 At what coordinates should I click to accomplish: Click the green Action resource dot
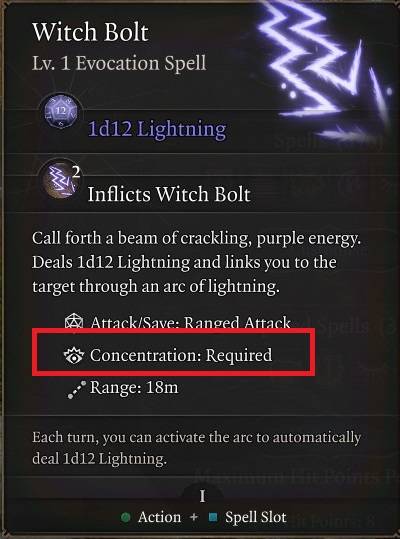coord(126,517)
